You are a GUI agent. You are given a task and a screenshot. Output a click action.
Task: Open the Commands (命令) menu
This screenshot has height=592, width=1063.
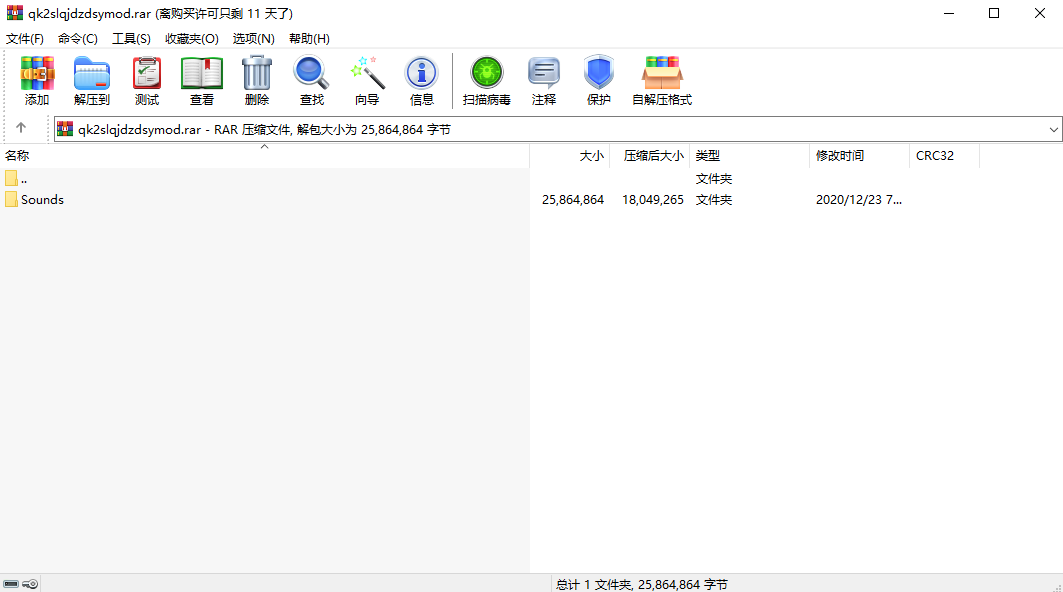point(78,39)
